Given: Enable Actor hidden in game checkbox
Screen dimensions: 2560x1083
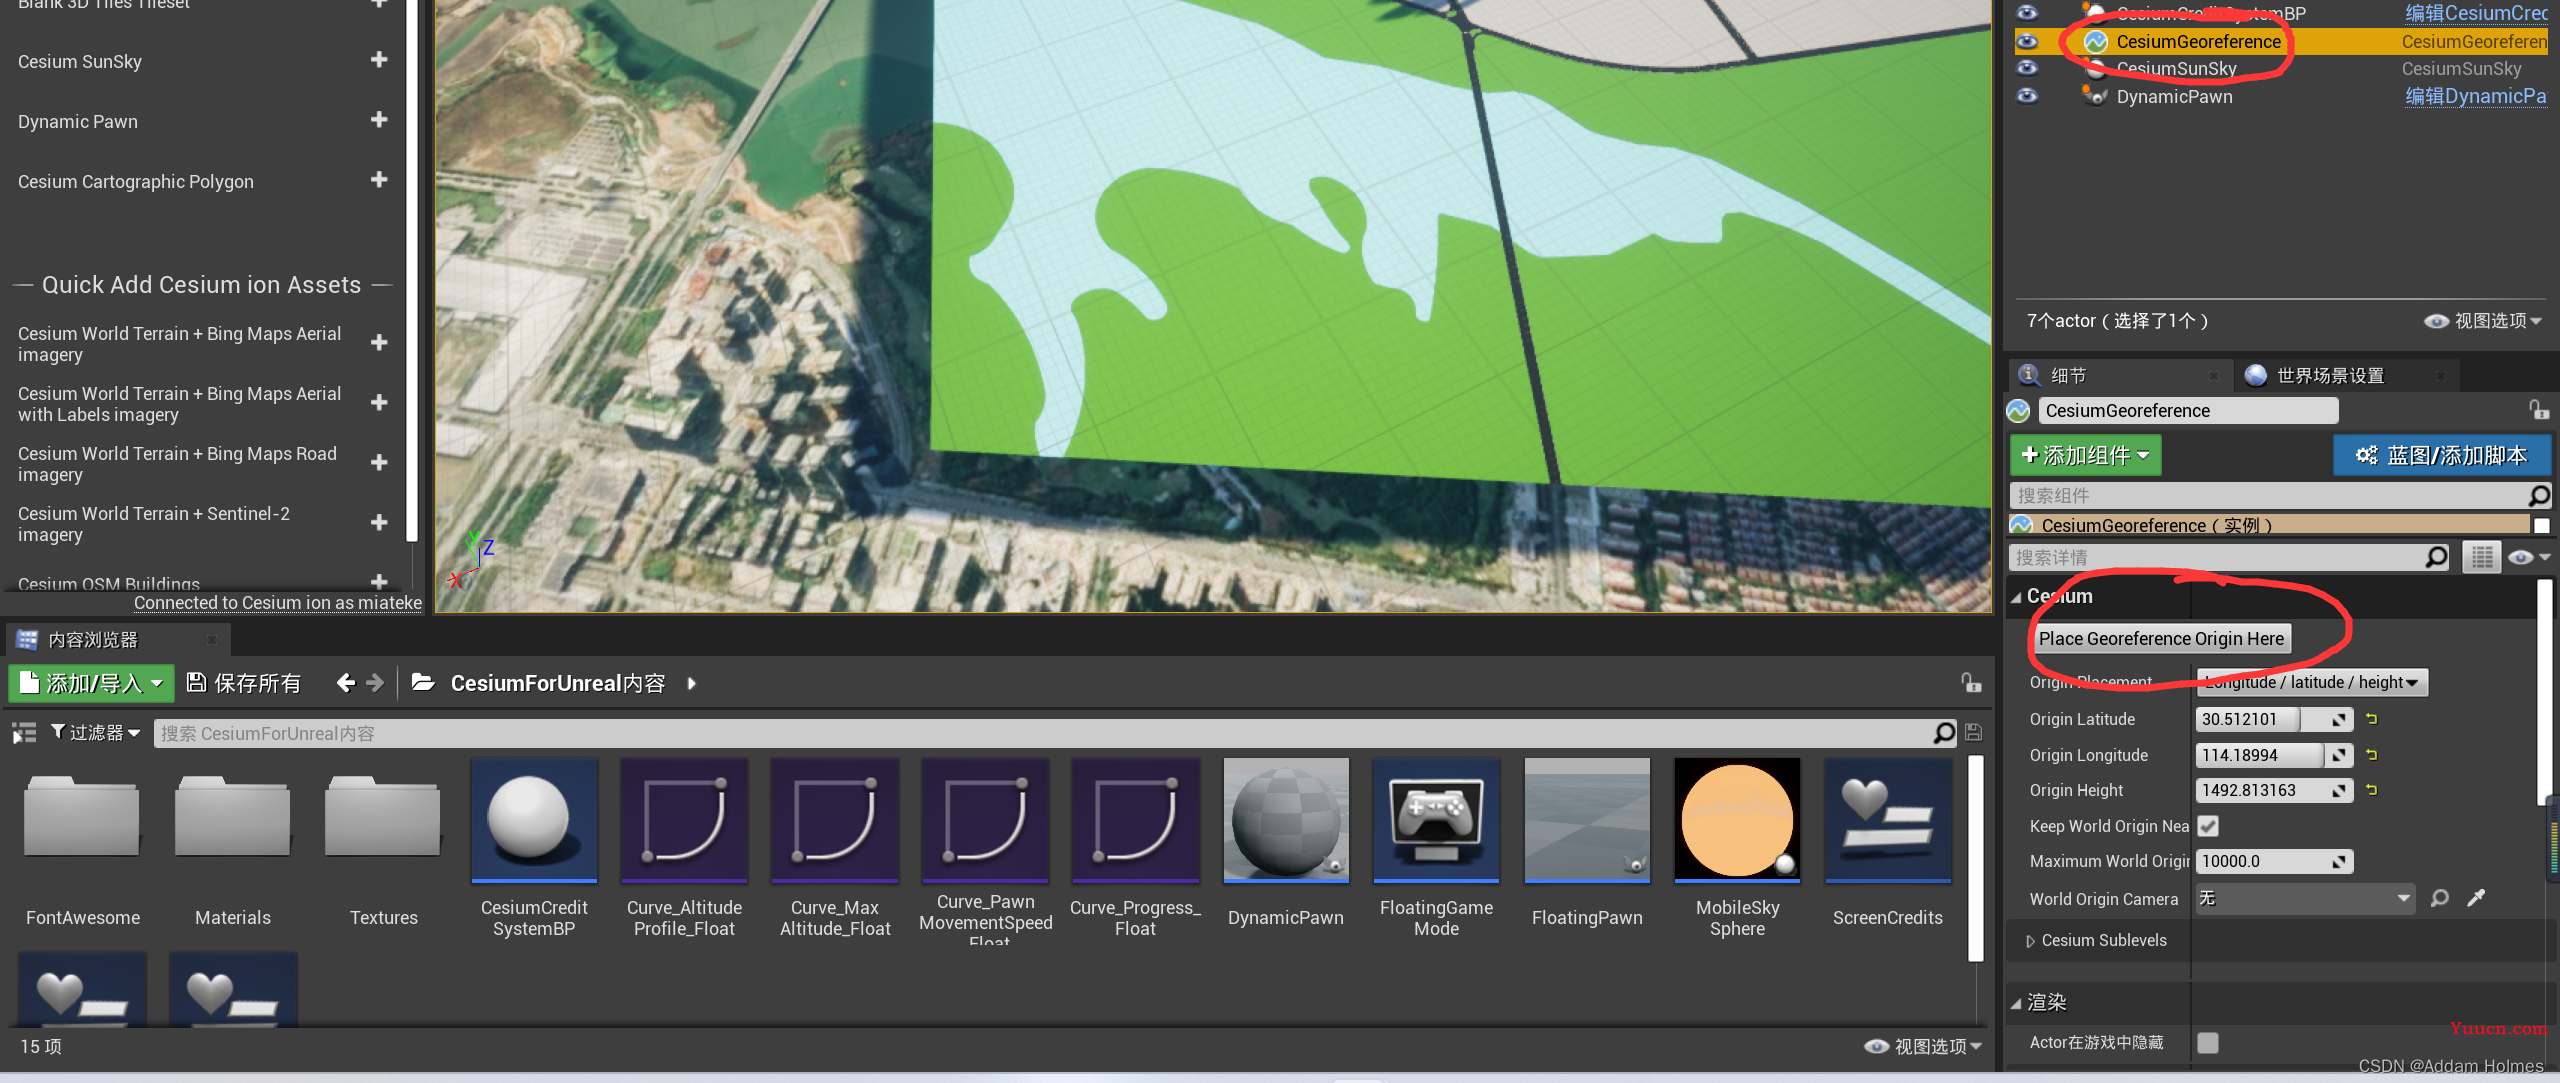Looking at the screenshot, I should 2208,1043.
